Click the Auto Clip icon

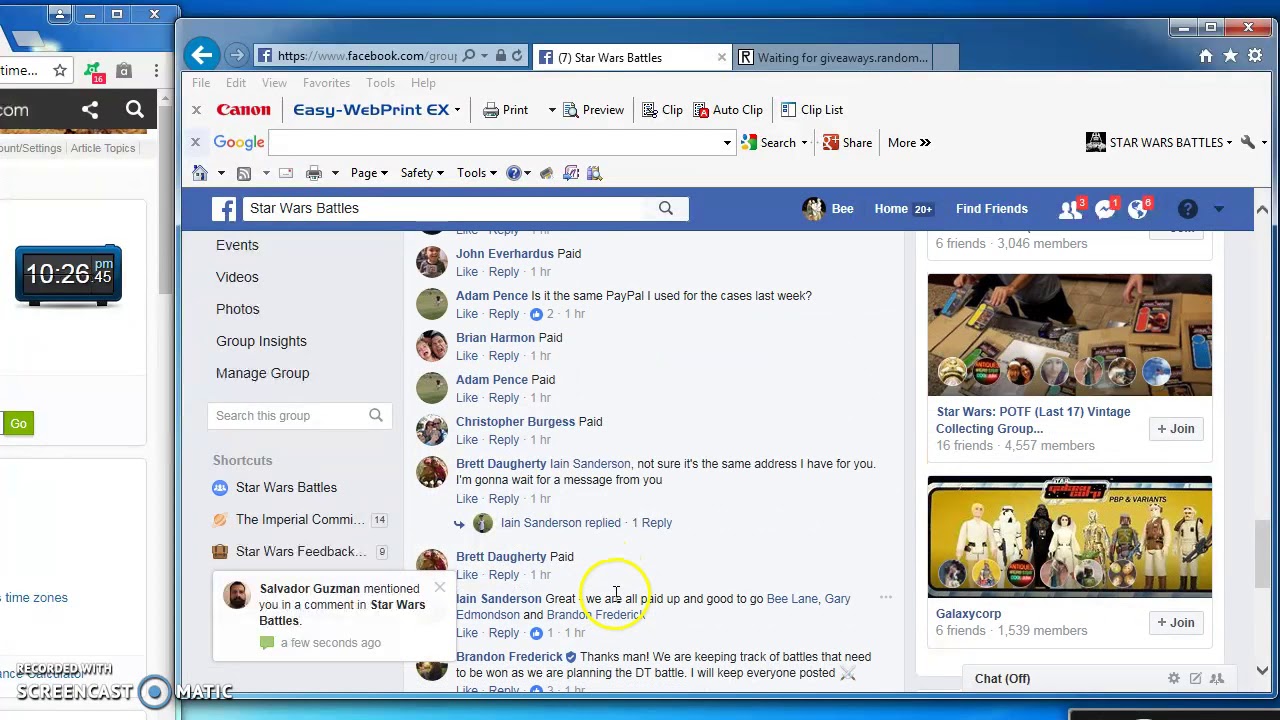click(701, 110)
